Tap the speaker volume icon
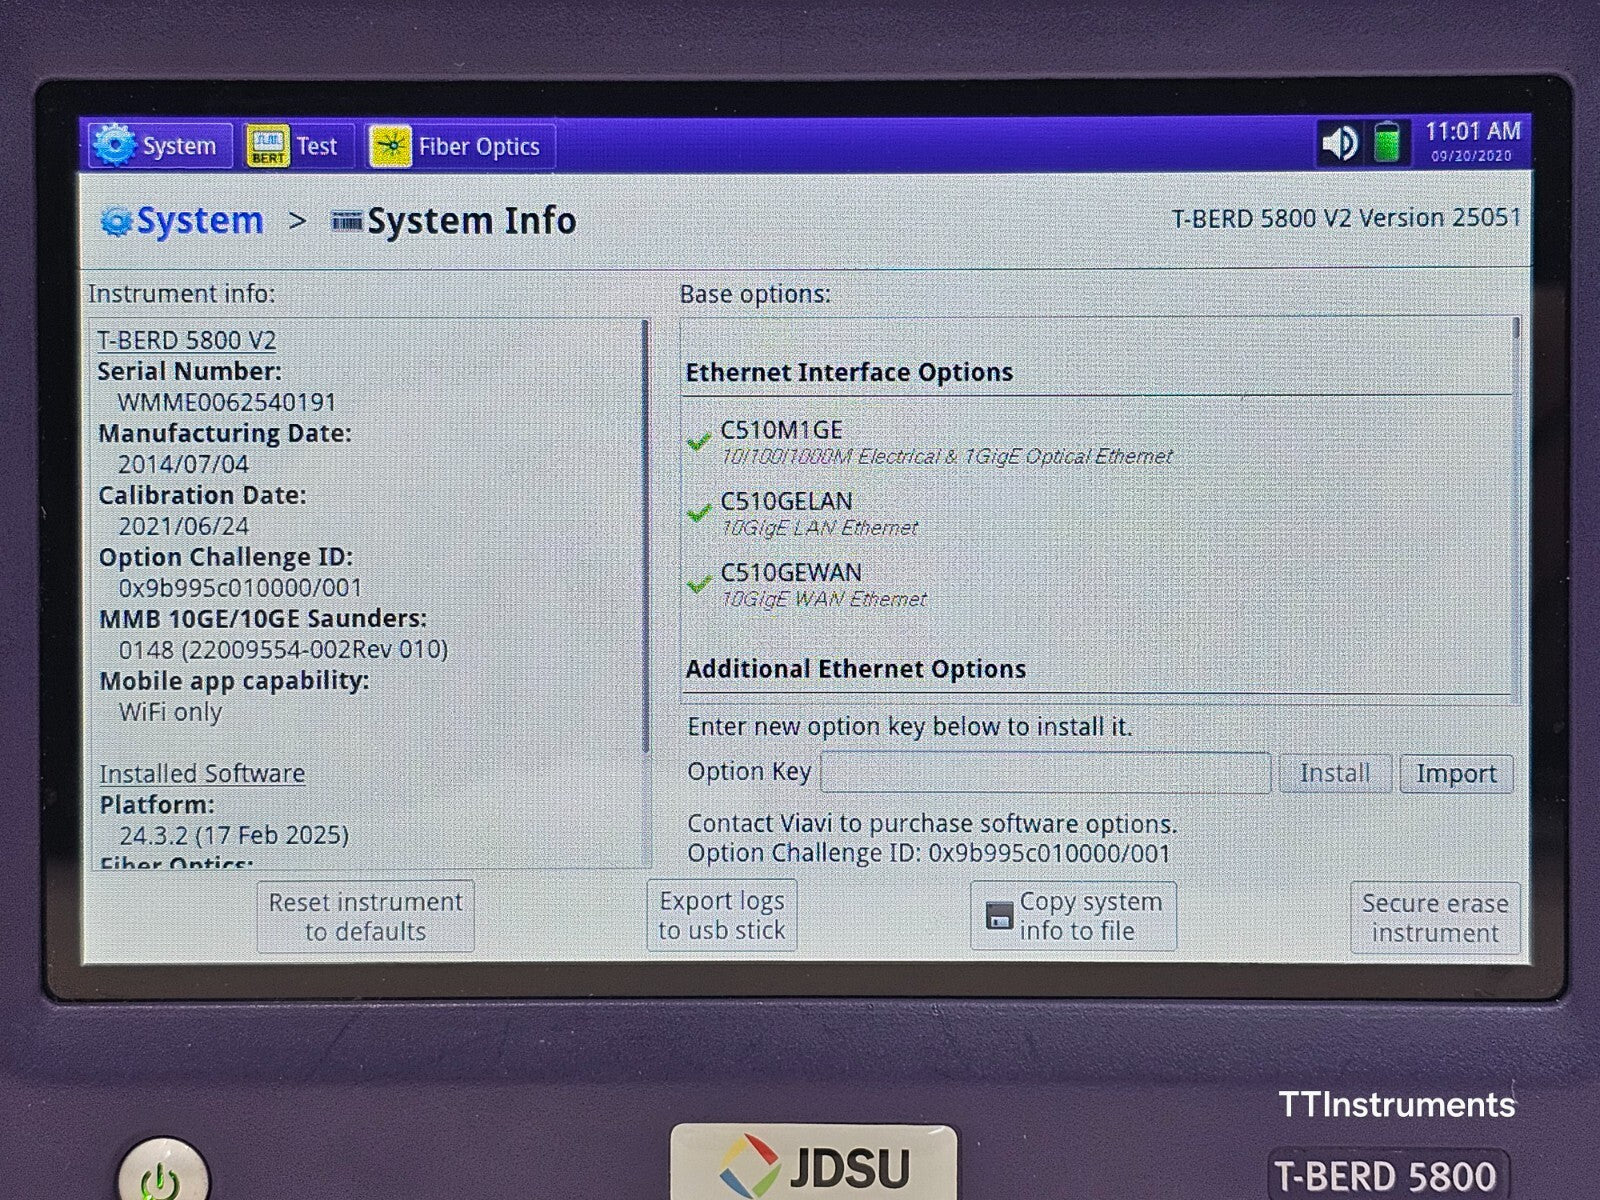This screenshot has width=1600, height=1200. click(x=1339, y=143)
